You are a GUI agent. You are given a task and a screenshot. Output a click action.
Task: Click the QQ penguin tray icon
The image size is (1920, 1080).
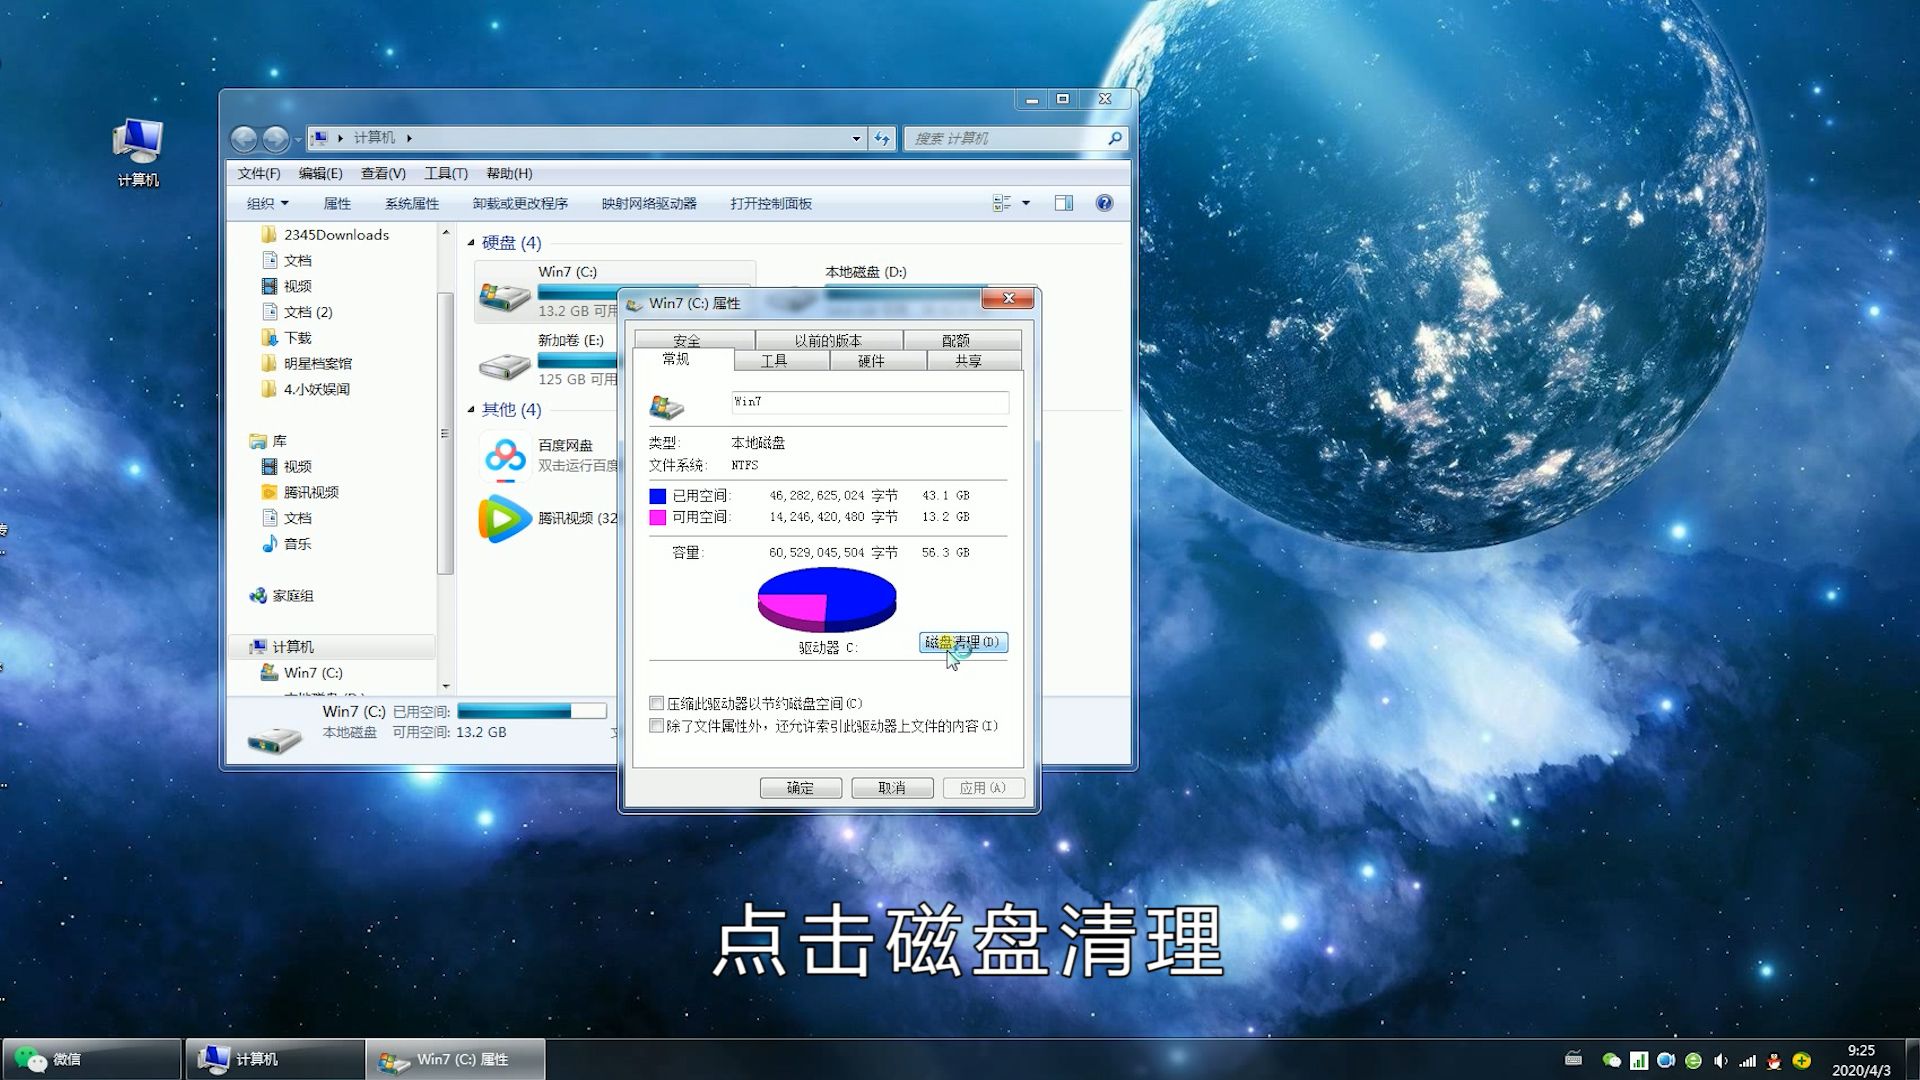[1774, 1061]
